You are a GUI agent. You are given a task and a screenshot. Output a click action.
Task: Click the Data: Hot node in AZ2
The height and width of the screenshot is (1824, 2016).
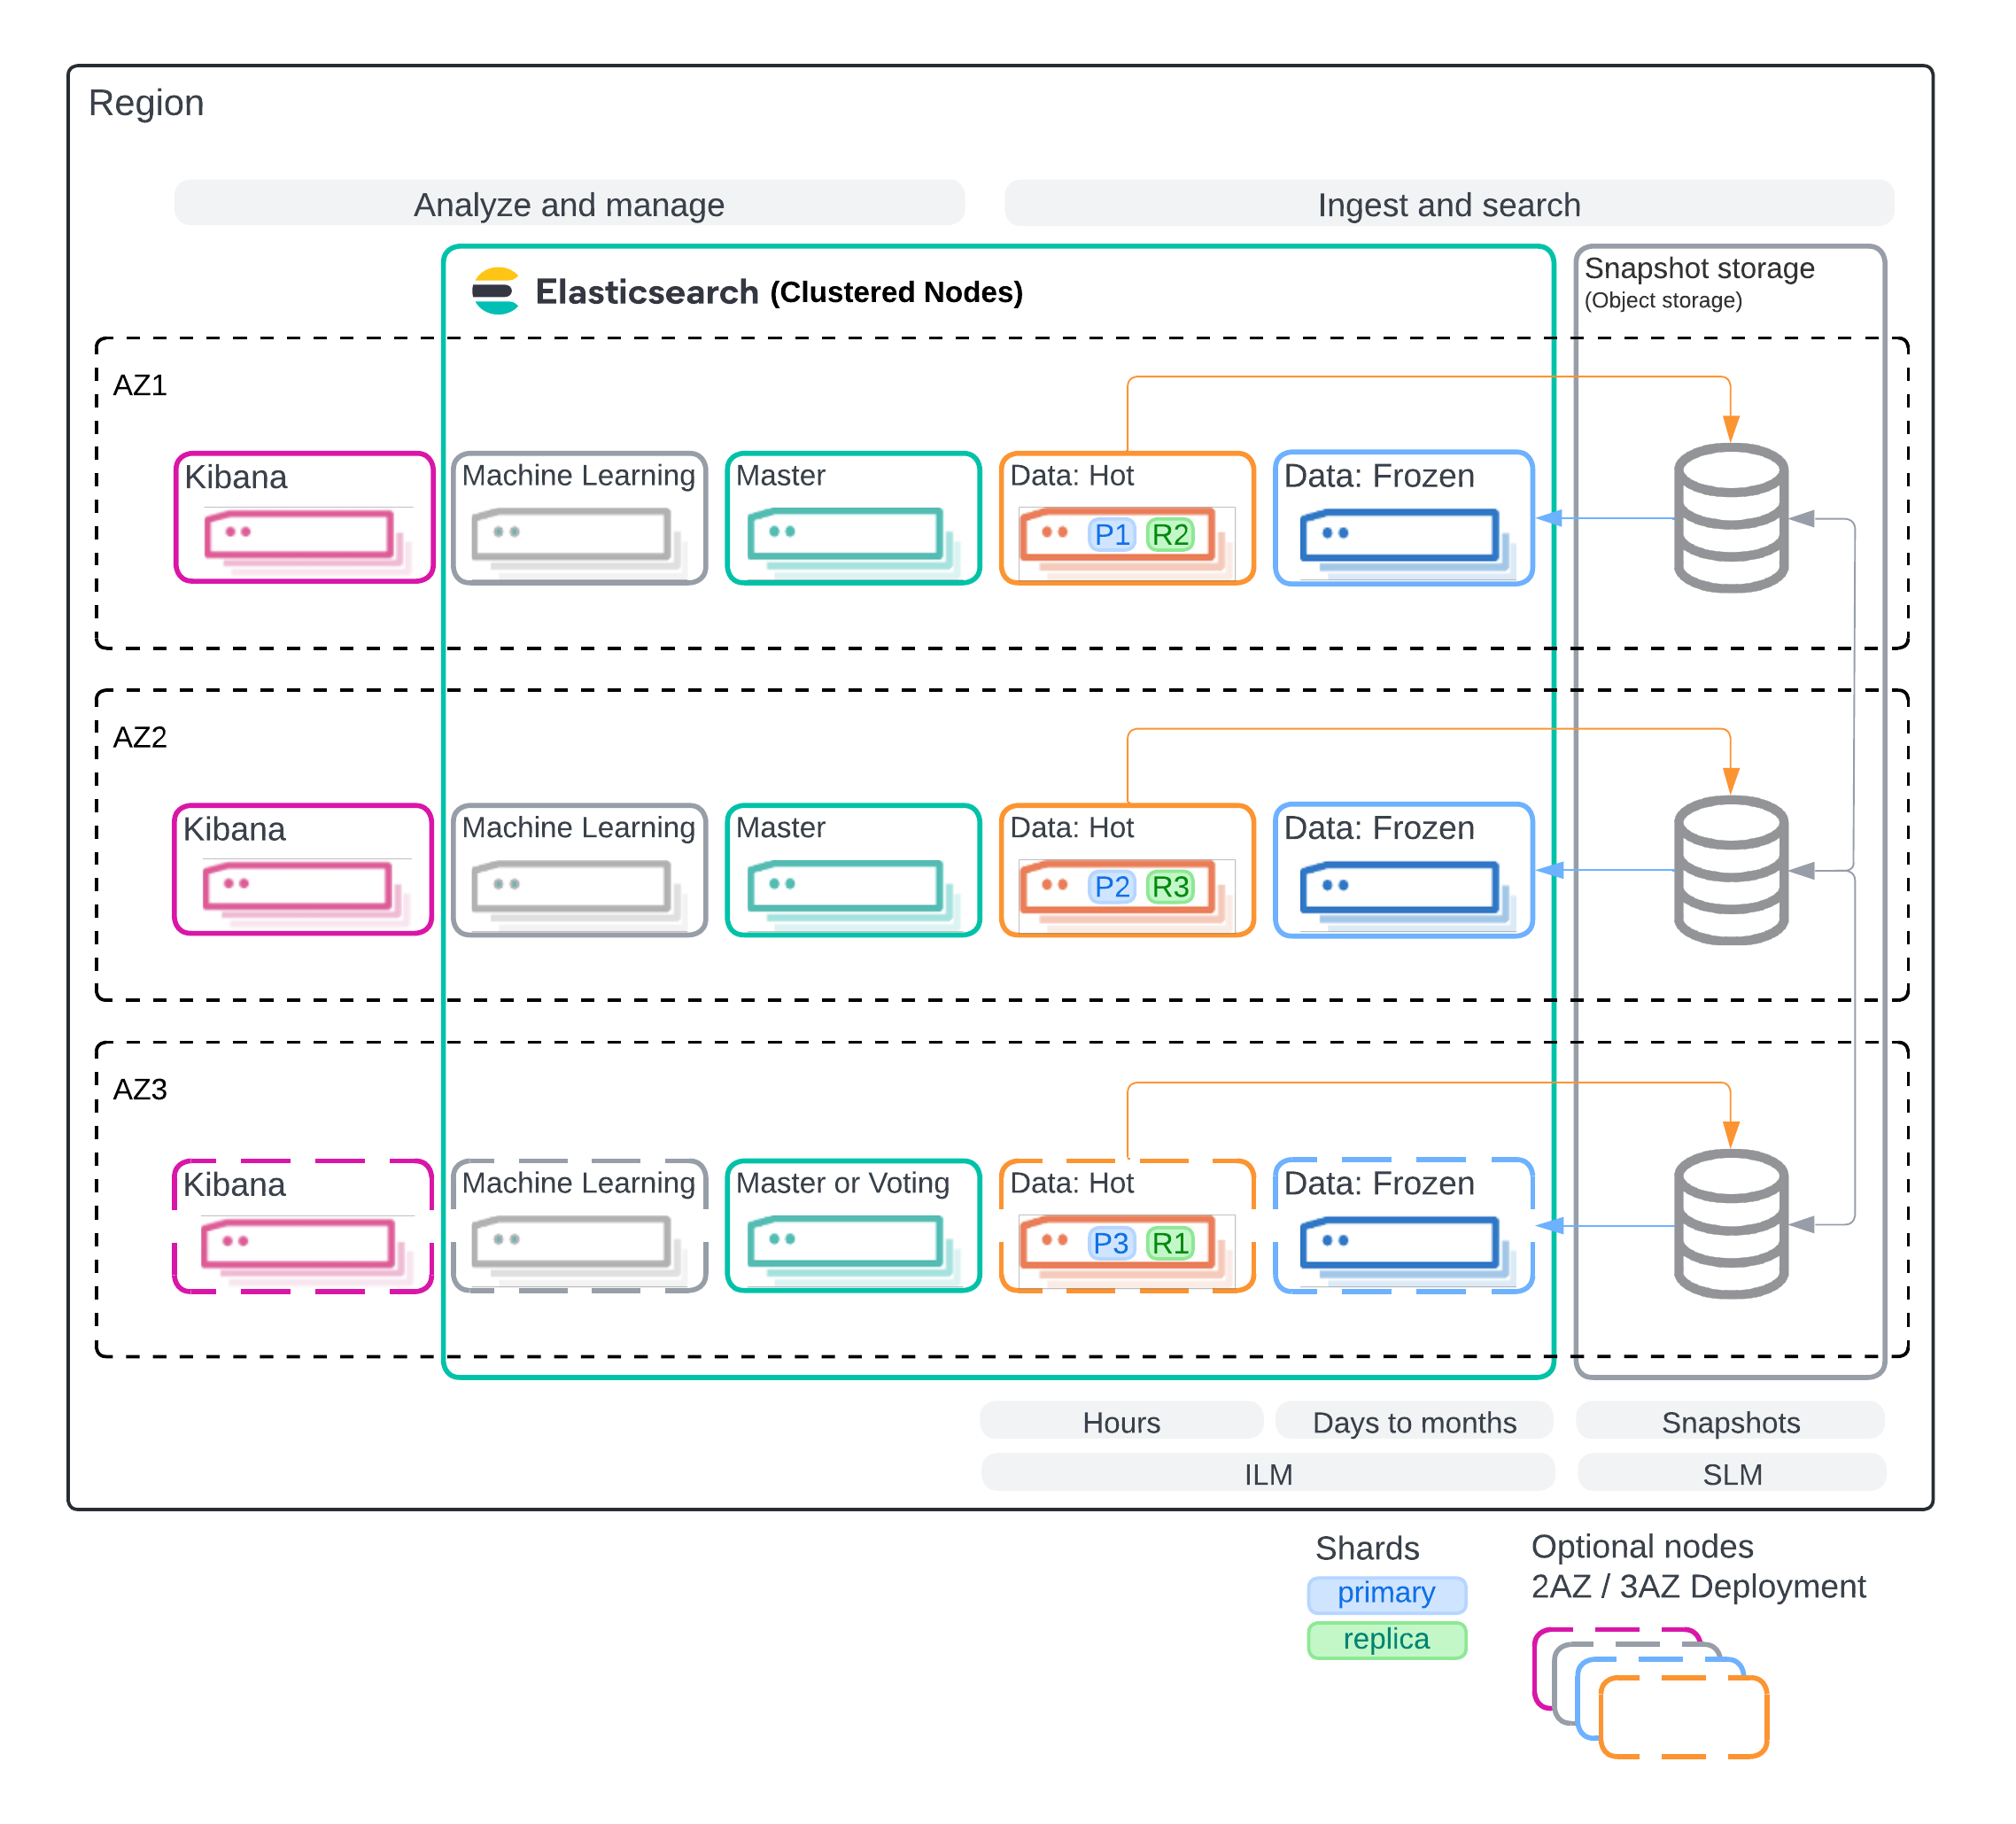tap(1128, 869)
